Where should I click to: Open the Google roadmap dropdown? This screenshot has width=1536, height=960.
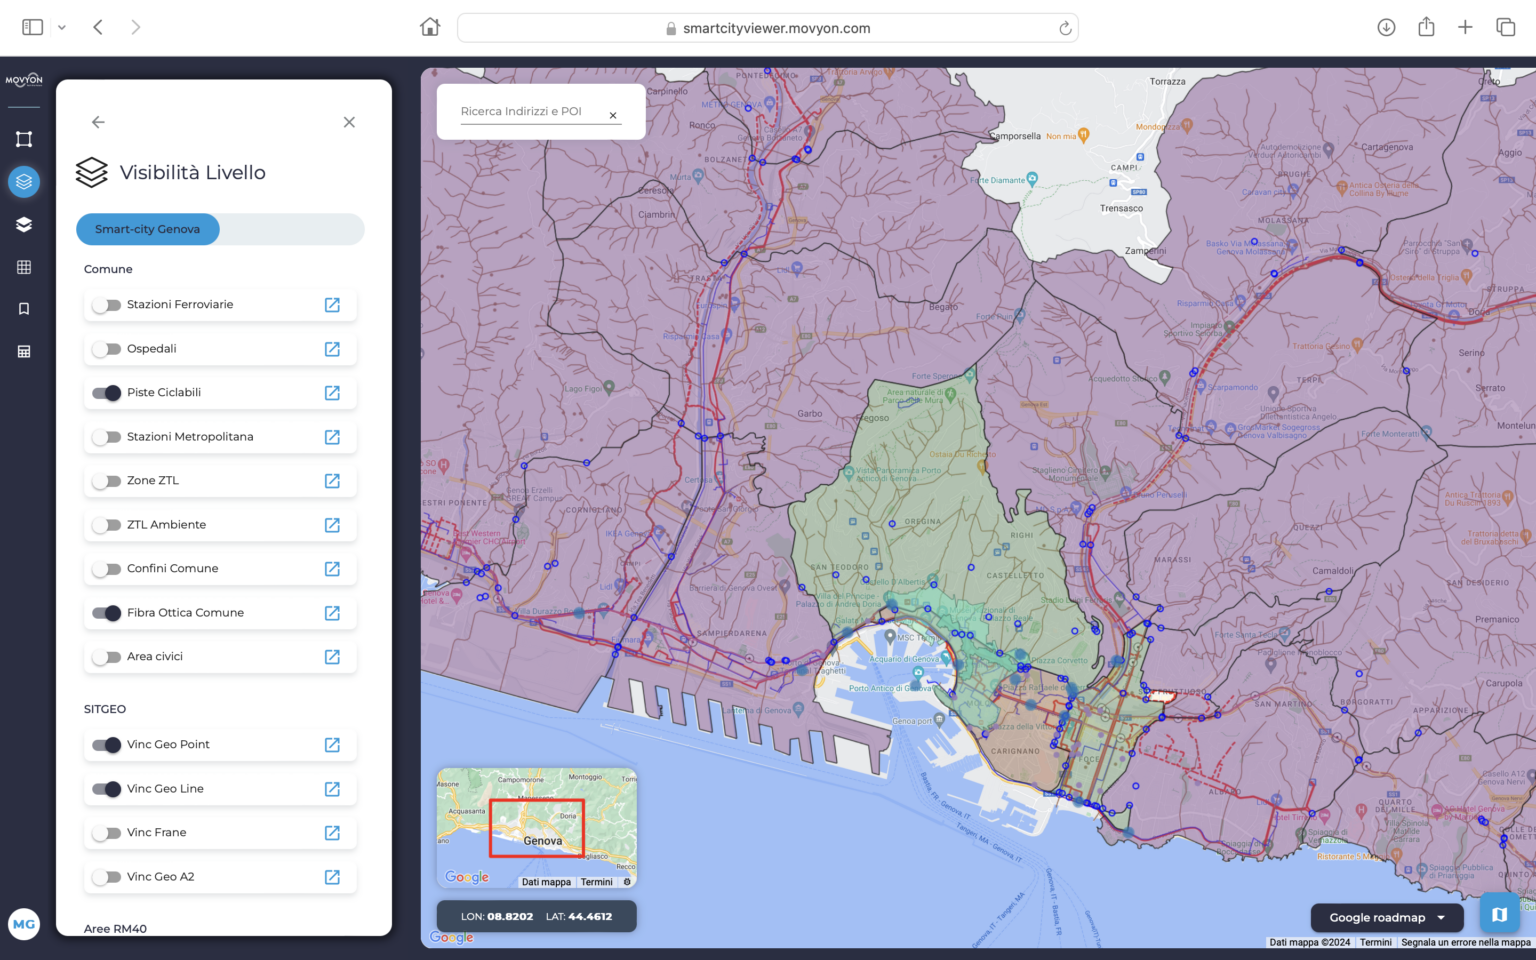click(x=1386, y=917)
